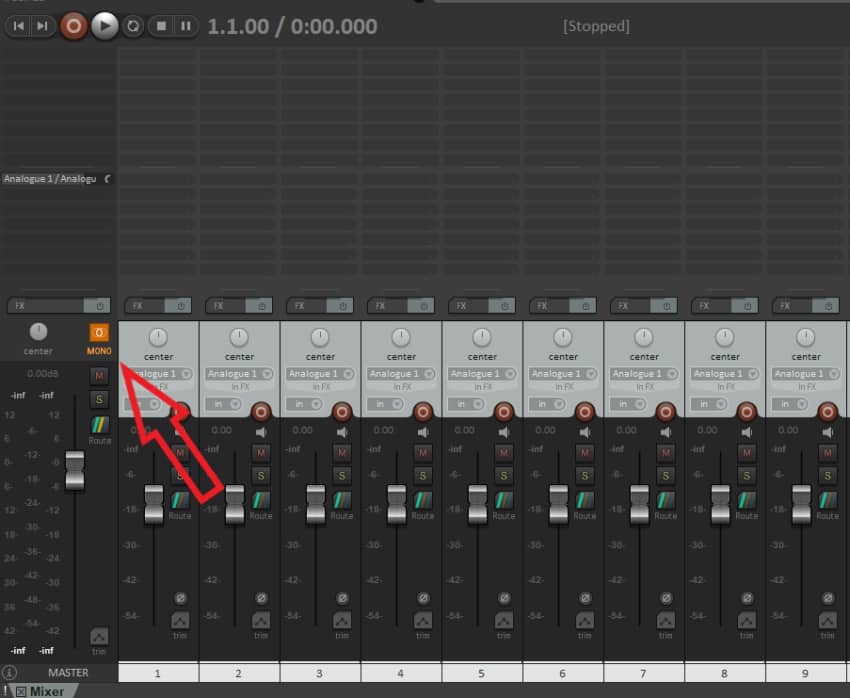Expand the 'in' dropdown on track 8

point(708,404)
